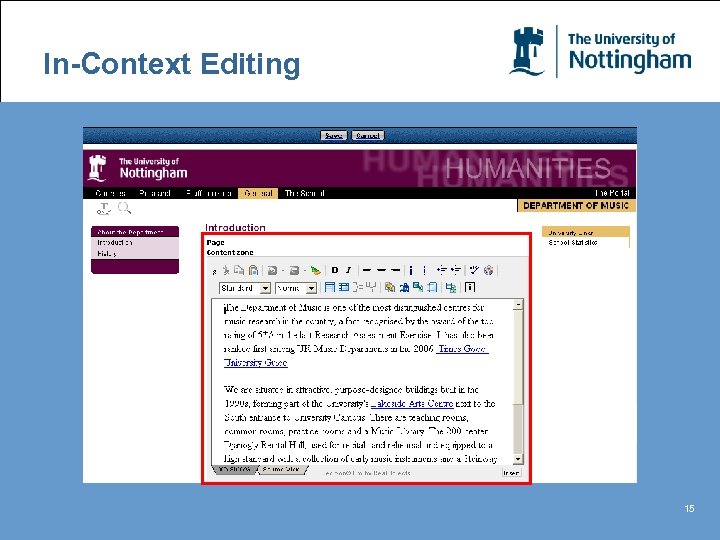Screen dimensions: 720x540
Task: Align text center in editor
Action: pyautogui.click(x=381, y=270)
